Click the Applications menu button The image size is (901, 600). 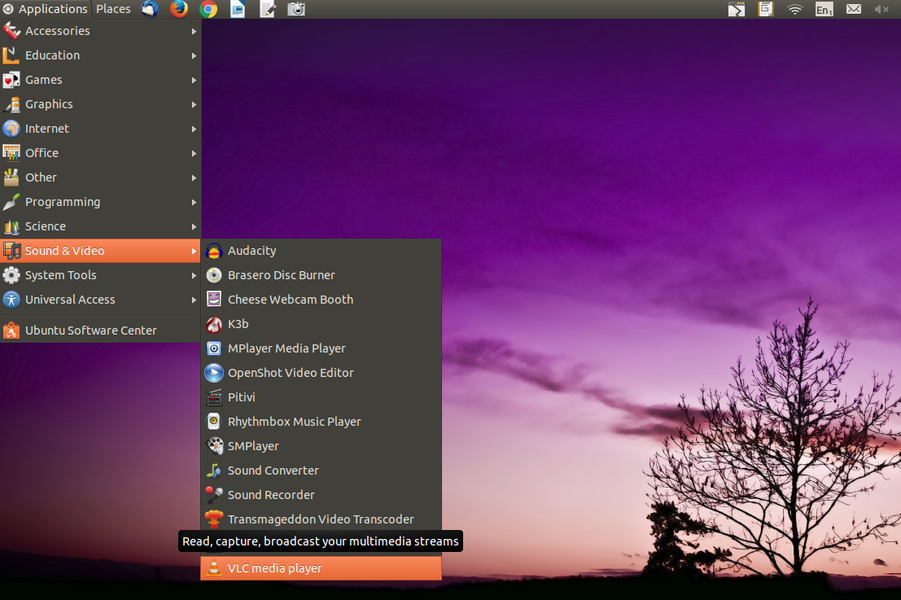(45, 9)
